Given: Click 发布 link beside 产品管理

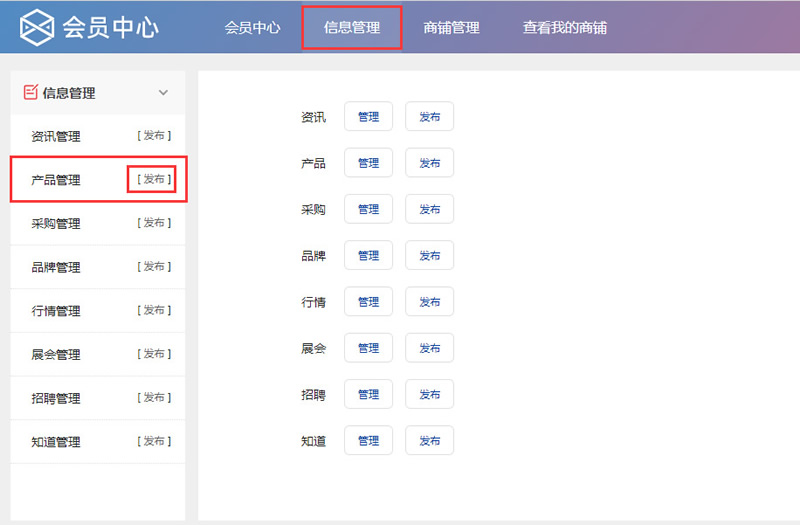Looking at the screenshot, I should pos(153,180).
